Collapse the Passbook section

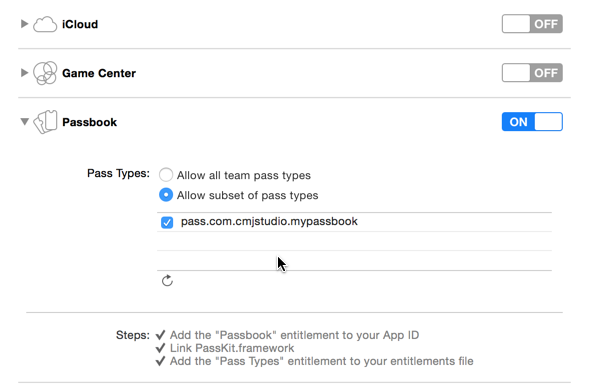coord(25,122)
